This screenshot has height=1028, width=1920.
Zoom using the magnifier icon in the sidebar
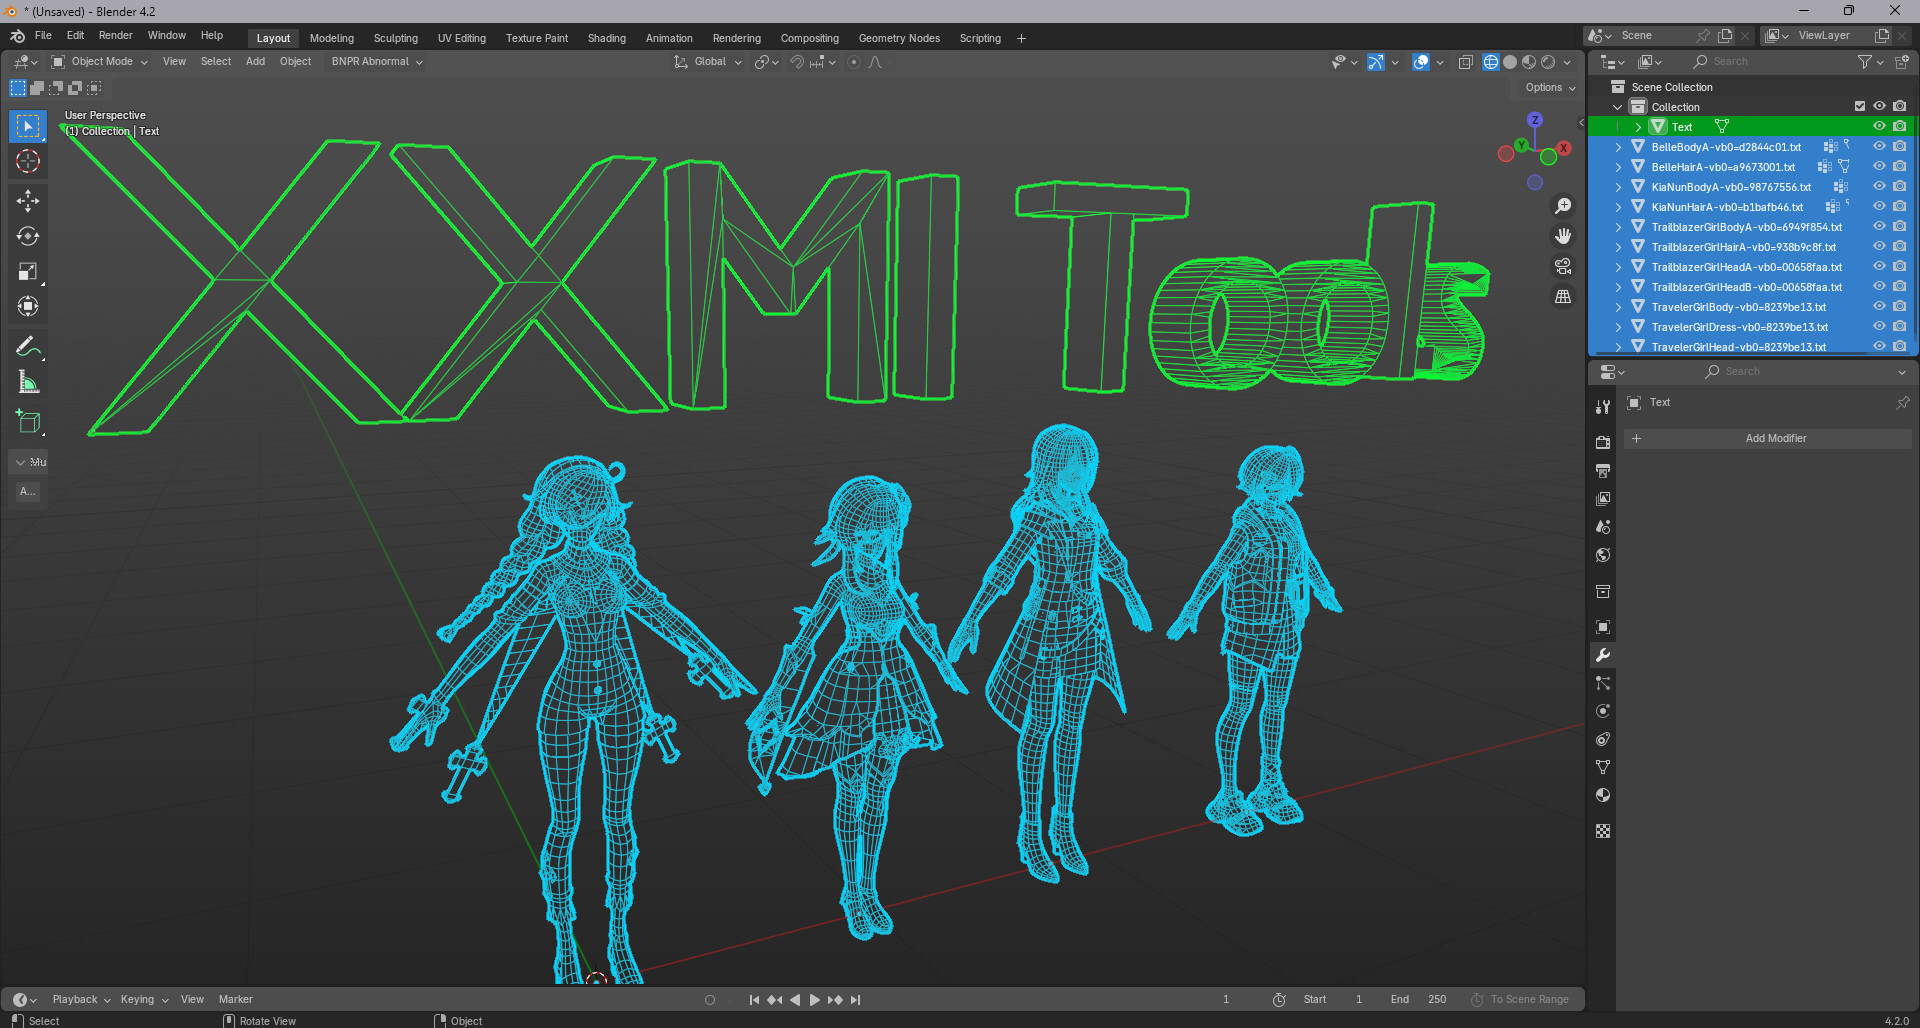click(1563, 206)
